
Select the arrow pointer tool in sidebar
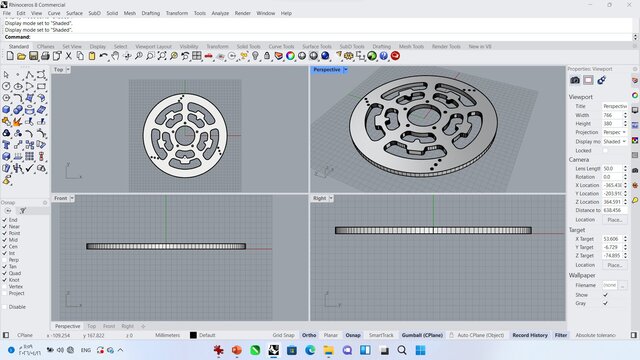click(6, 75)
